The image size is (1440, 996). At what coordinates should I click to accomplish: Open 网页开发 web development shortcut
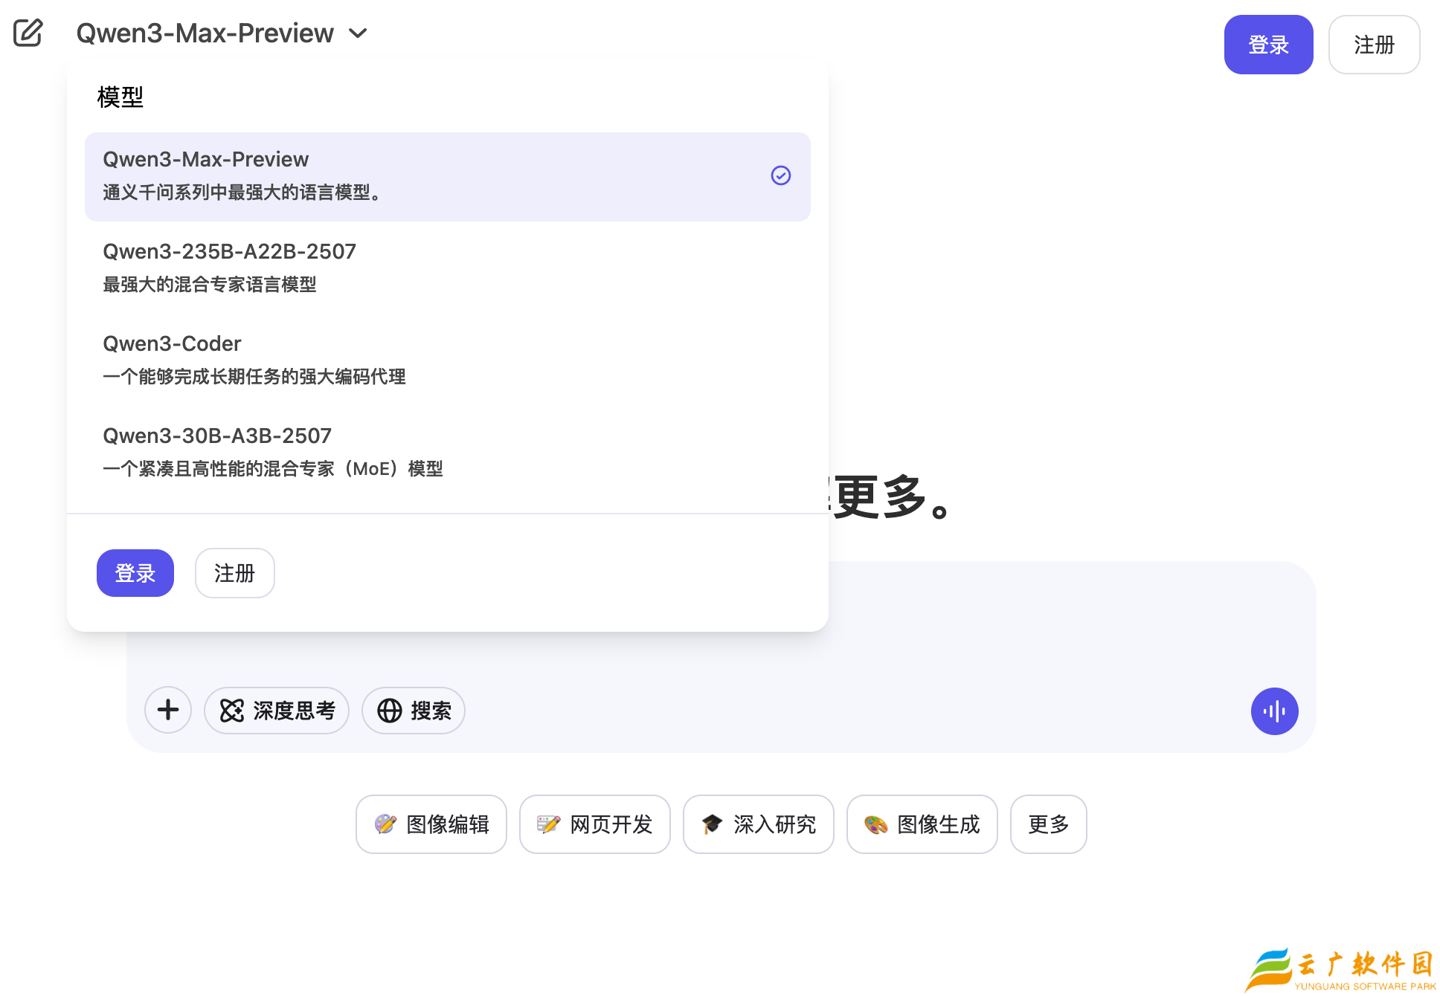(595, 824)
